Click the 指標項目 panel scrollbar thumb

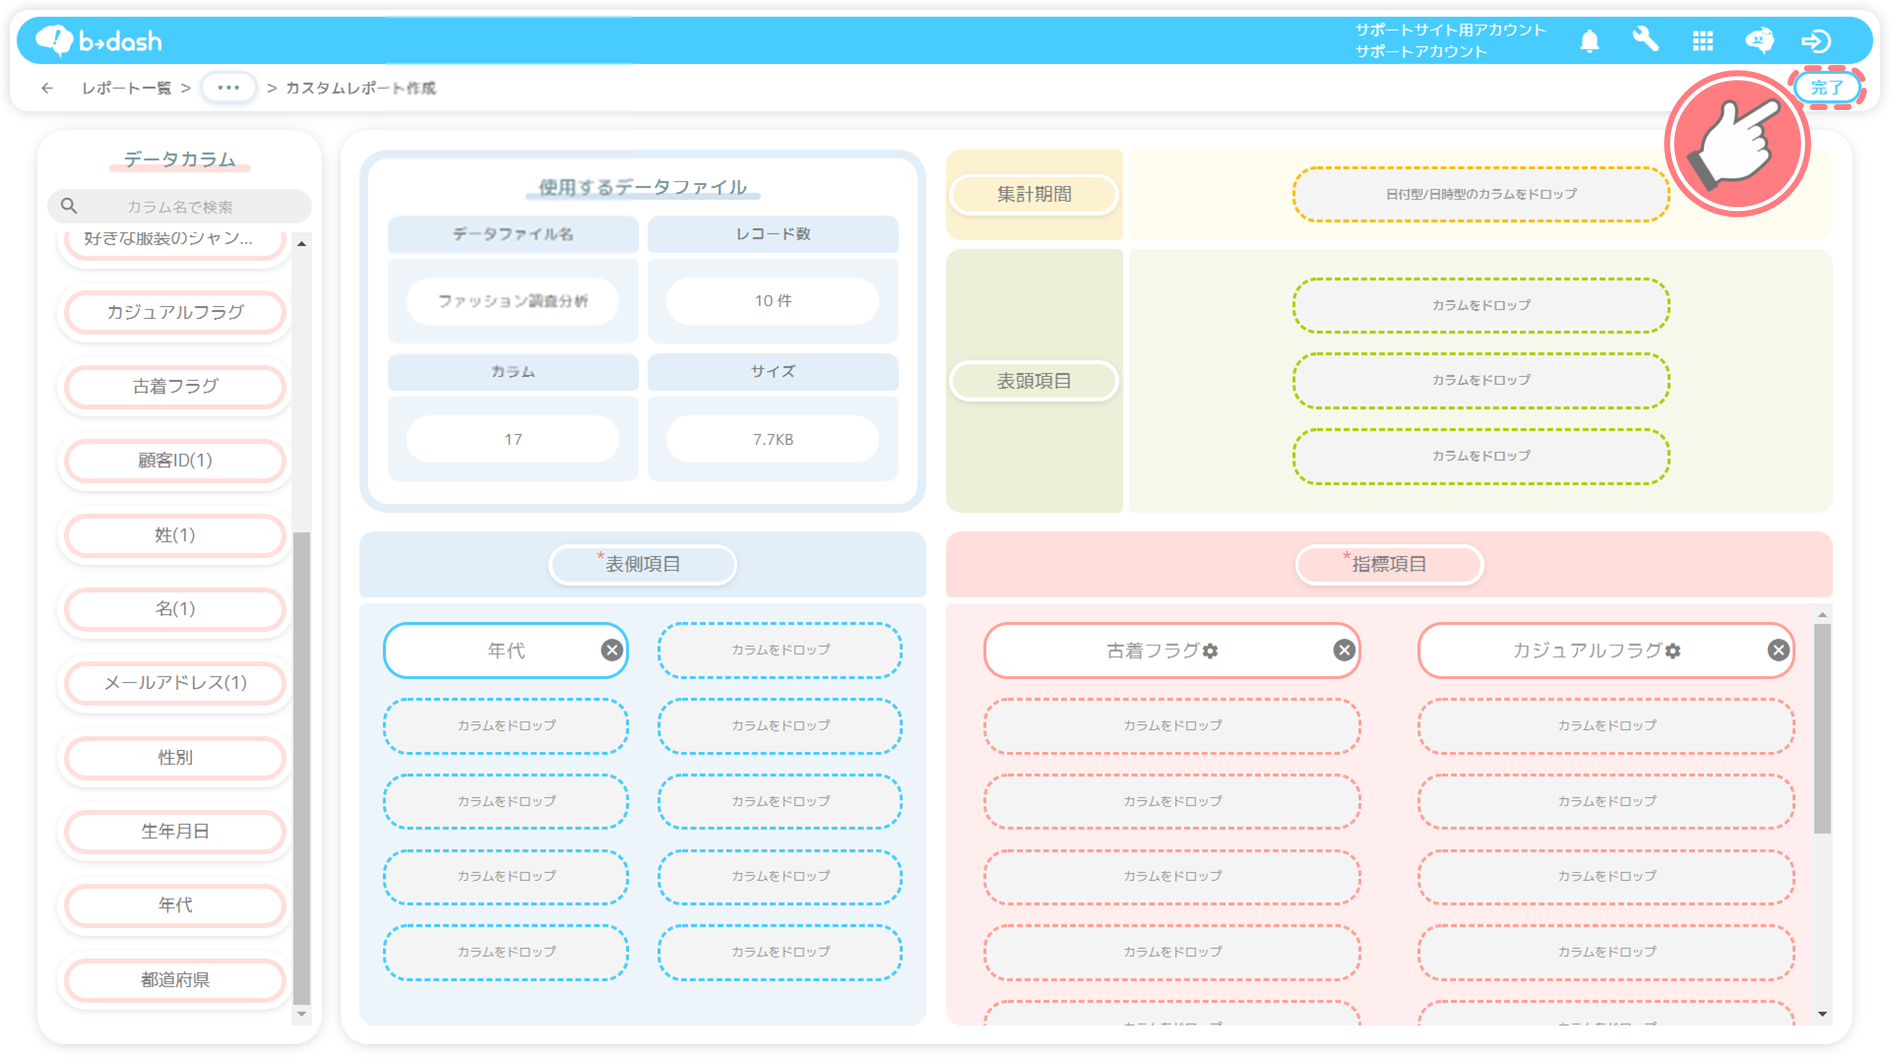[1822, 728]
